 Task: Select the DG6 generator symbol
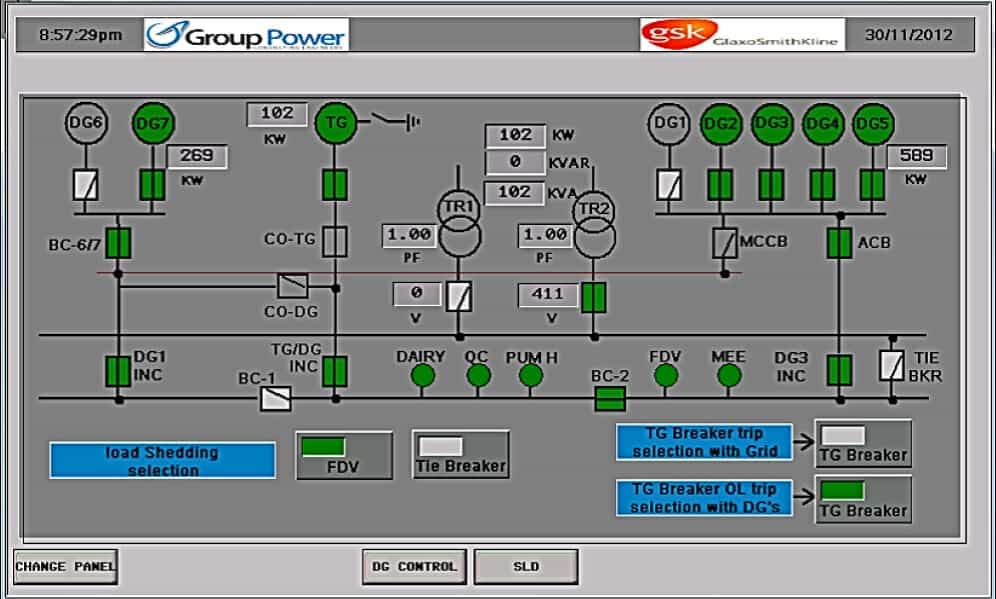click(x=86, y=123)
